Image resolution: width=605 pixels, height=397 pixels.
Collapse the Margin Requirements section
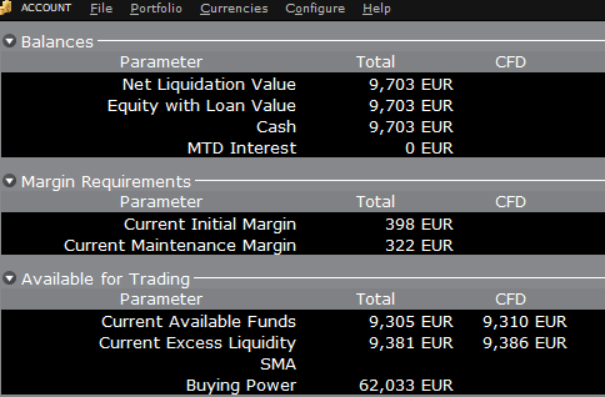point(9,181)
